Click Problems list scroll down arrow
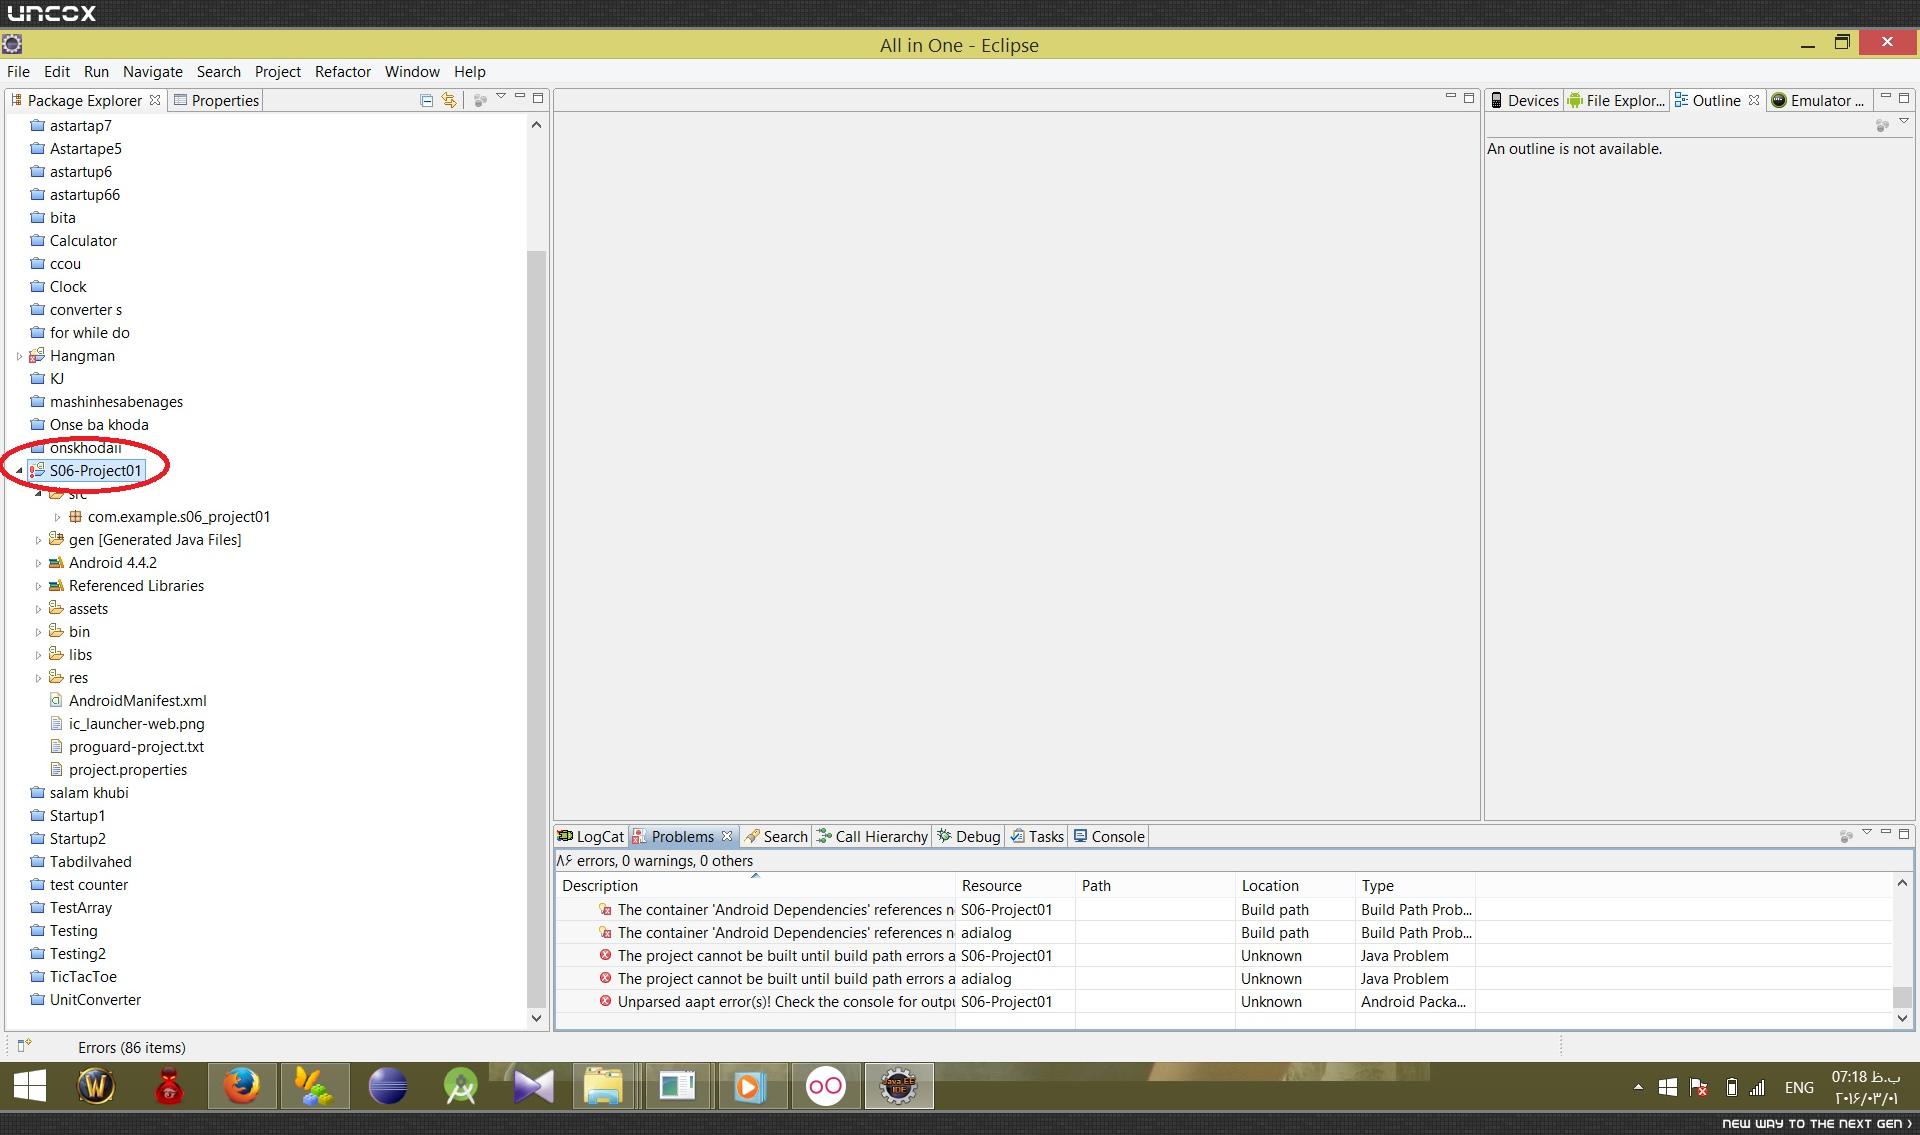 point(1902,1018)
